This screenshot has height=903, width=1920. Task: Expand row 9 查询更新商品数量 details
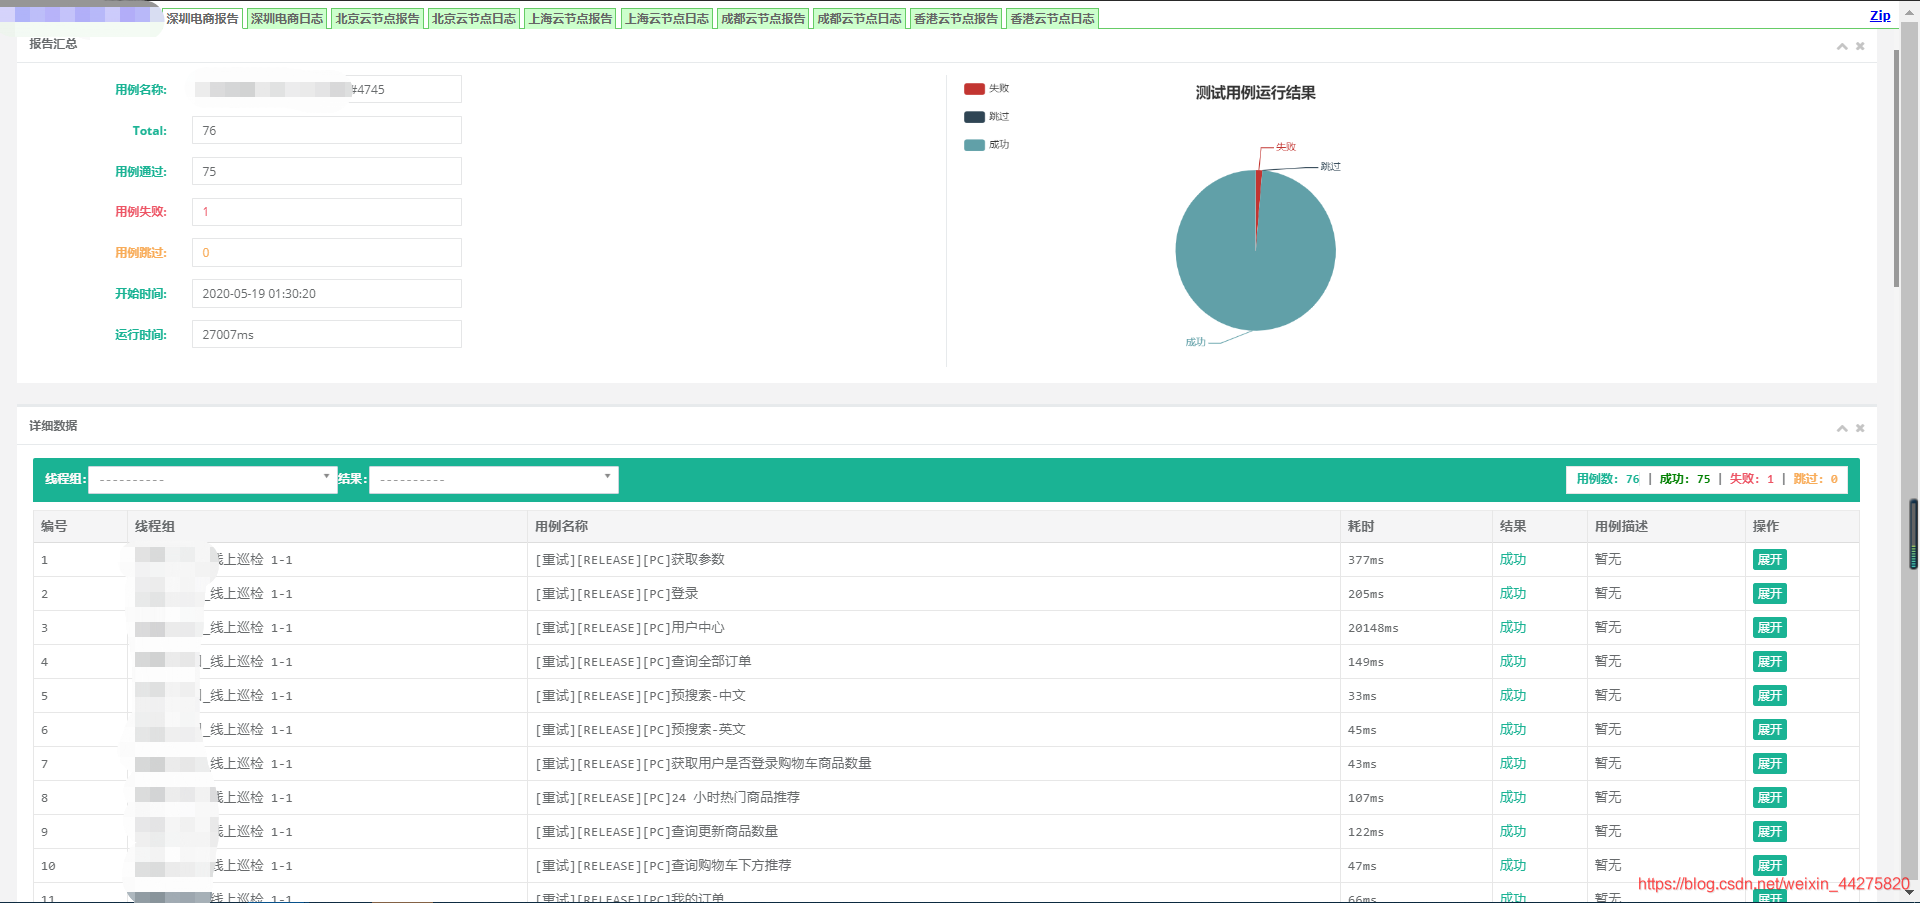point(1769,832)
